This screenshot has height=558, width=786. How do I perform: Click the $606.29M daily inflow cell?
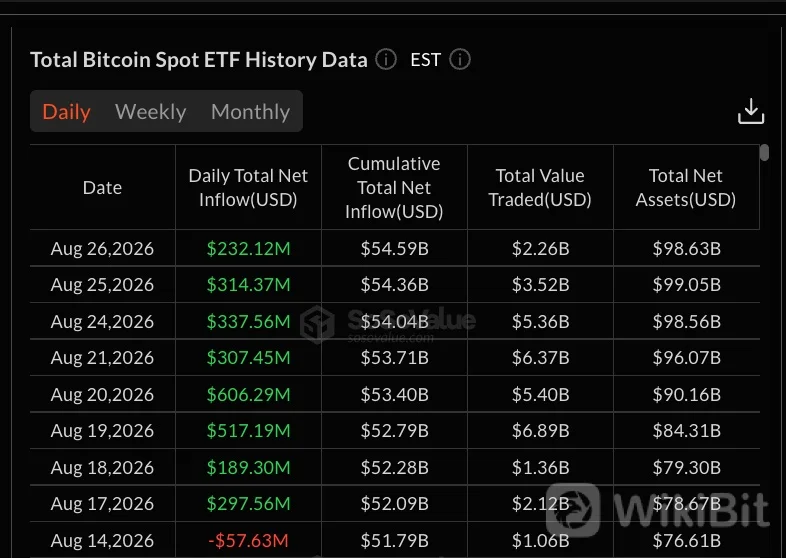248,394
